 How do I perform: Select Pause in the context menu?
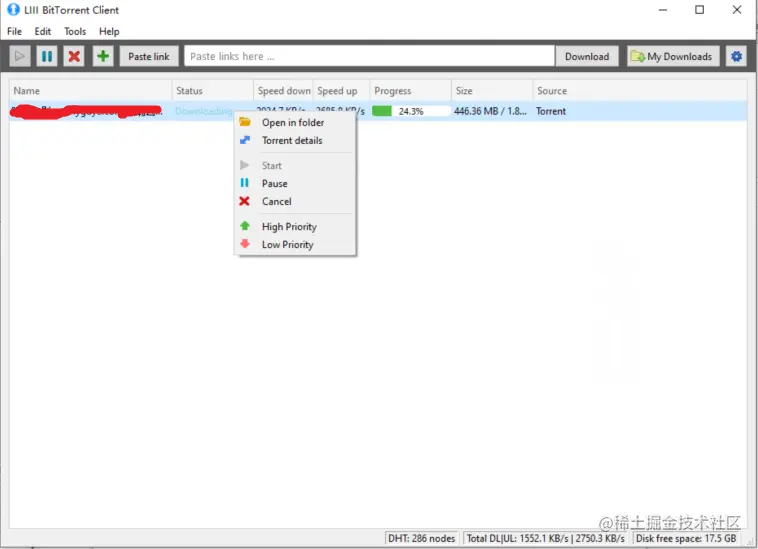[x=295, y=184]
